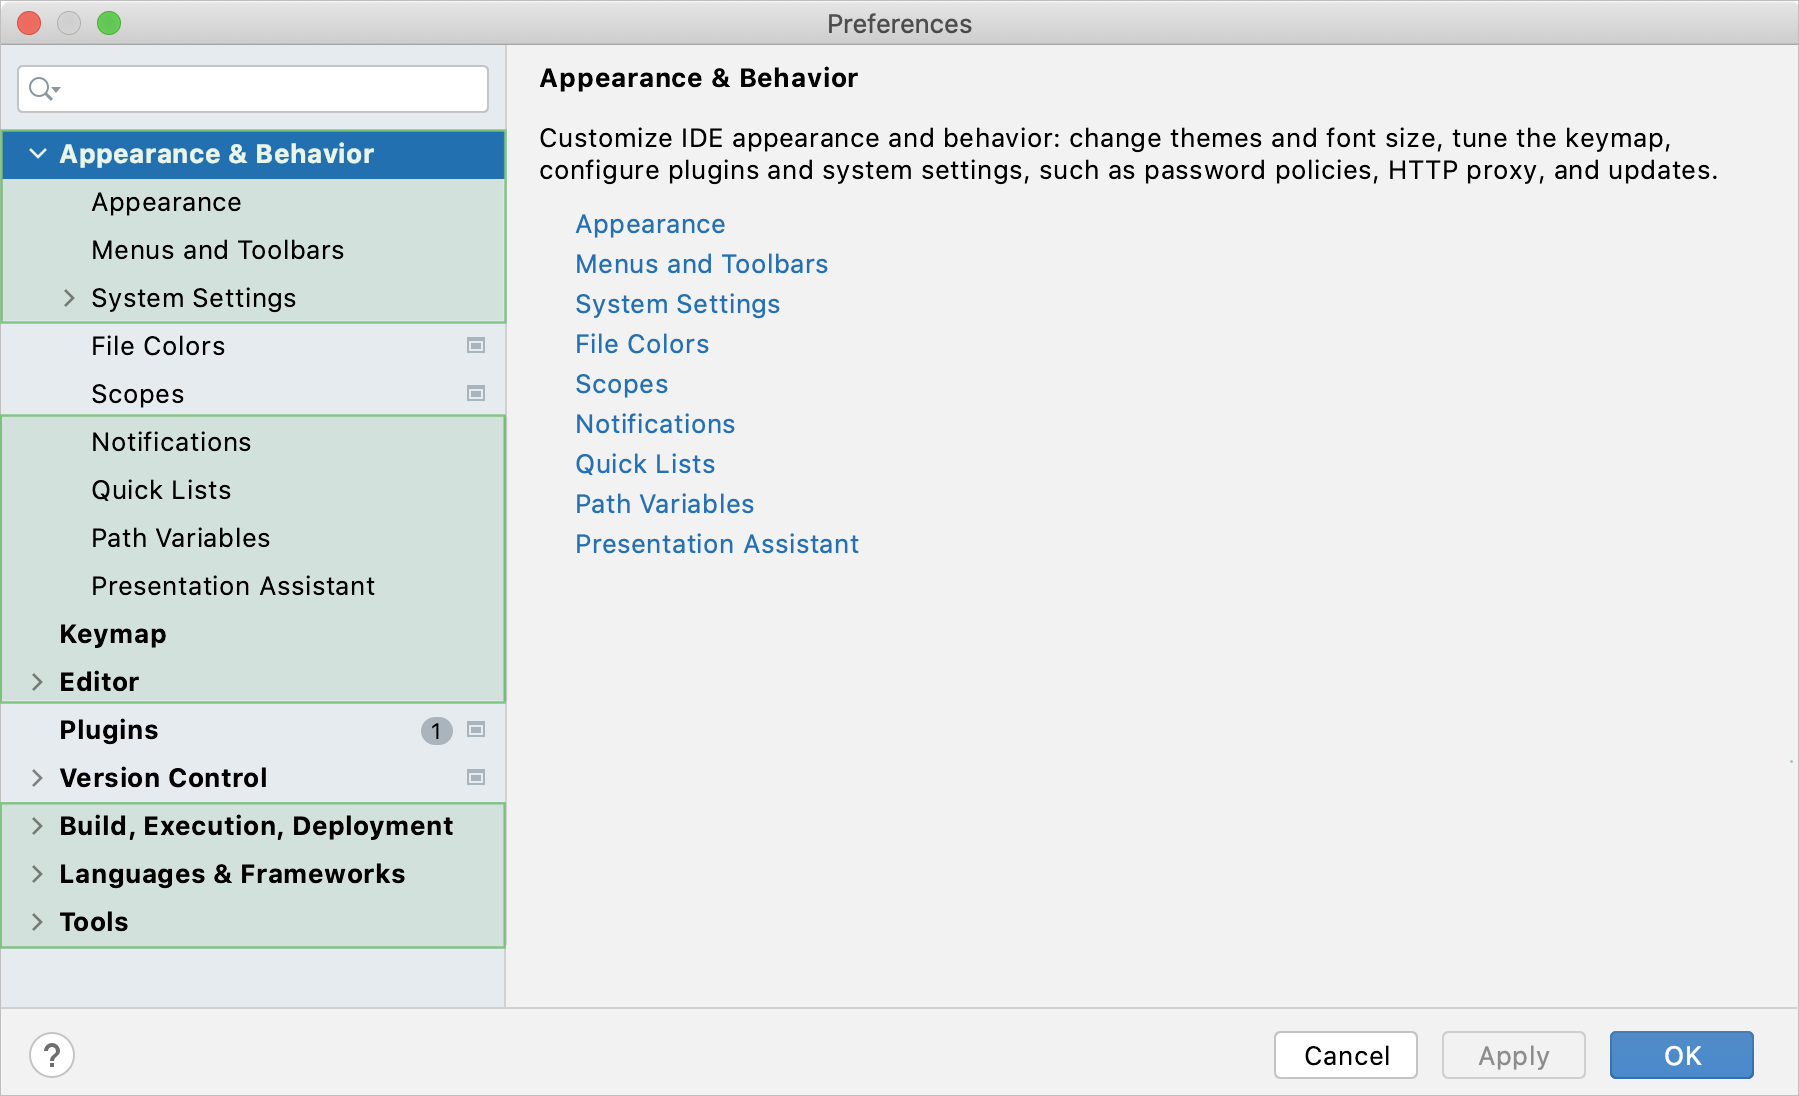Focus the preferences search field

270,89
